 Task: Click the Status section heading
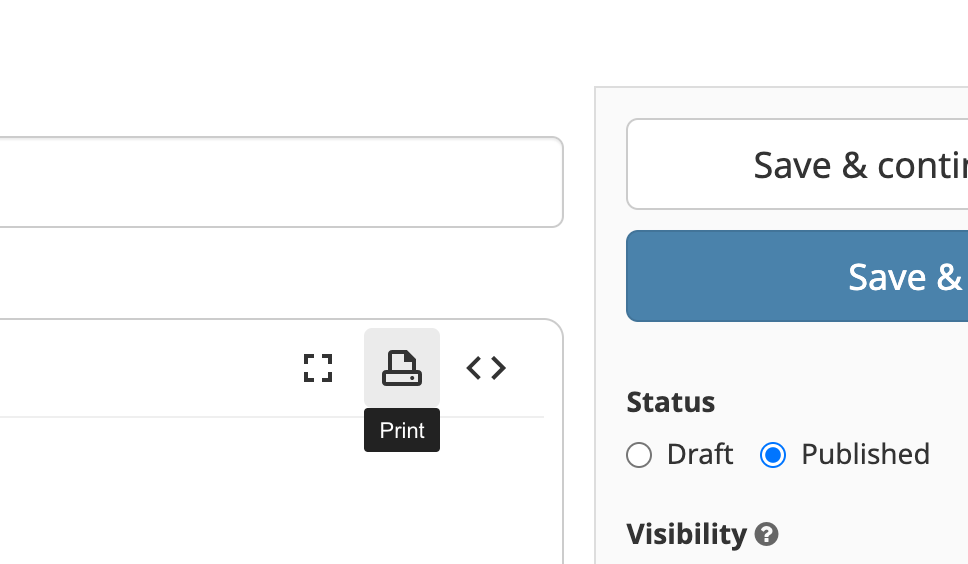(670, 402)
